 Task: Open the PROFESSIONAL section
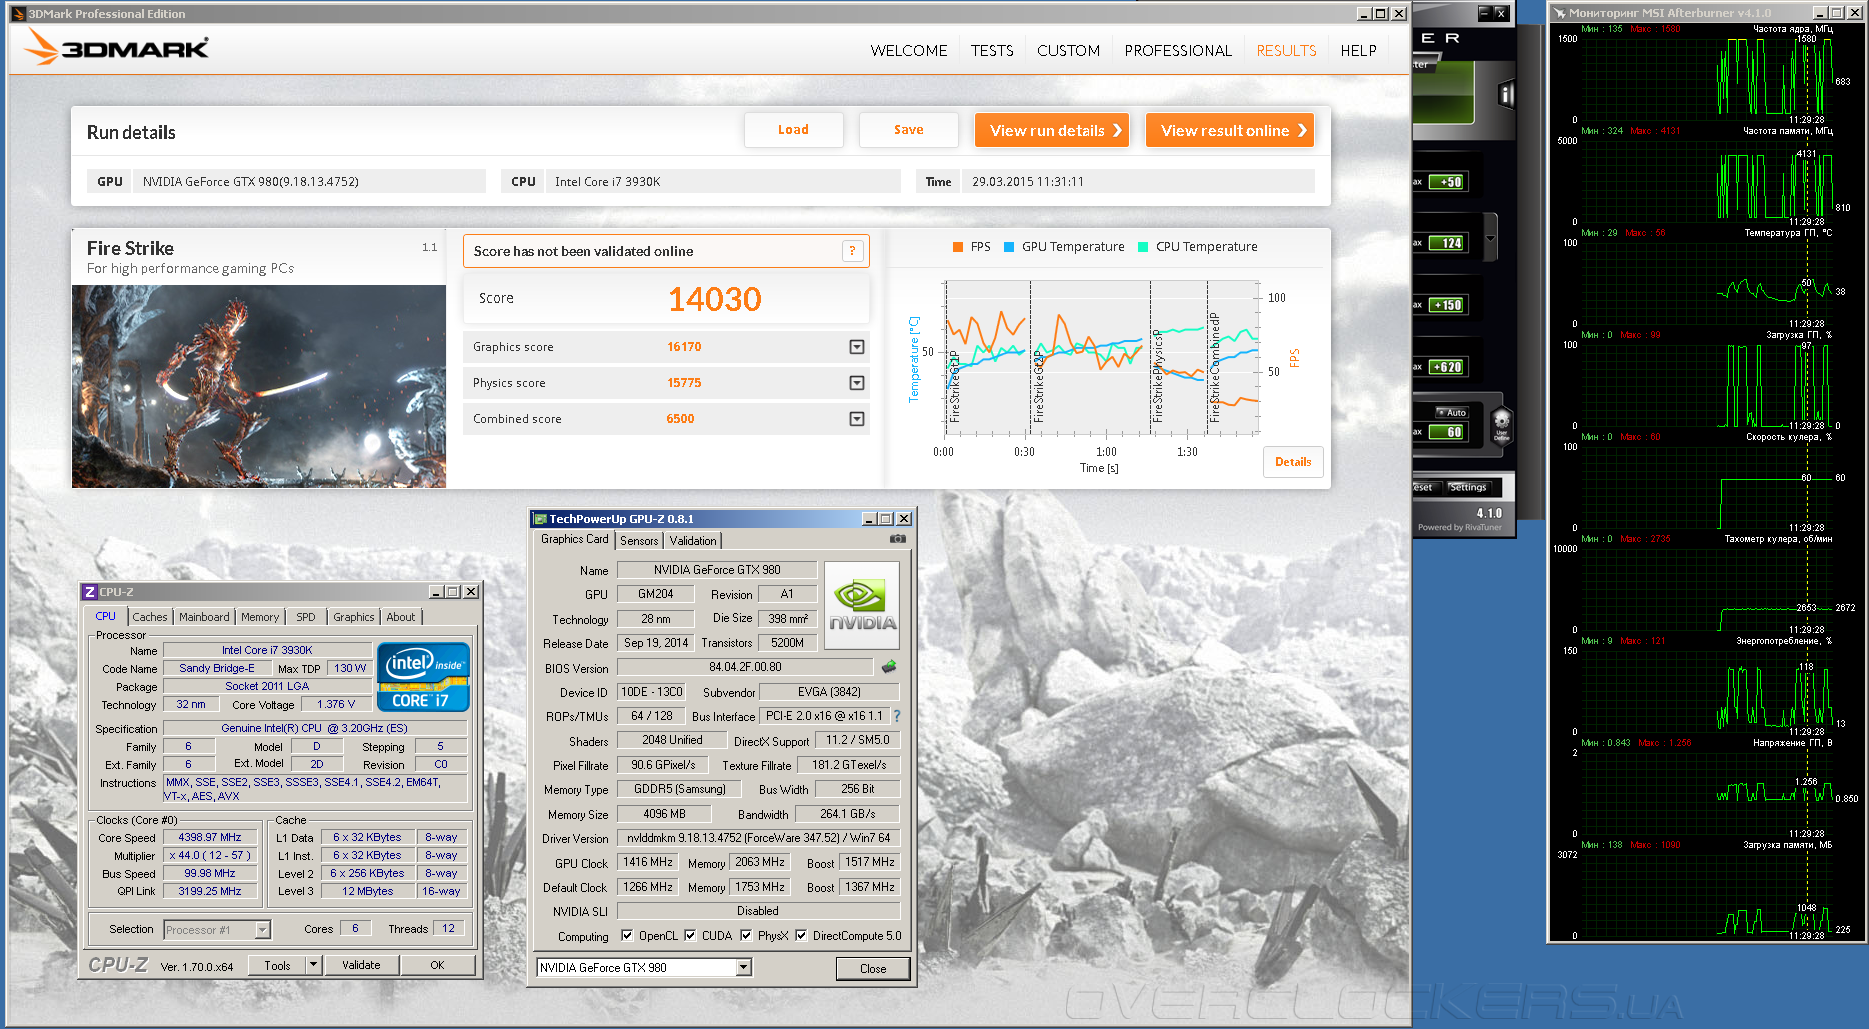[x=1178, y=51]
